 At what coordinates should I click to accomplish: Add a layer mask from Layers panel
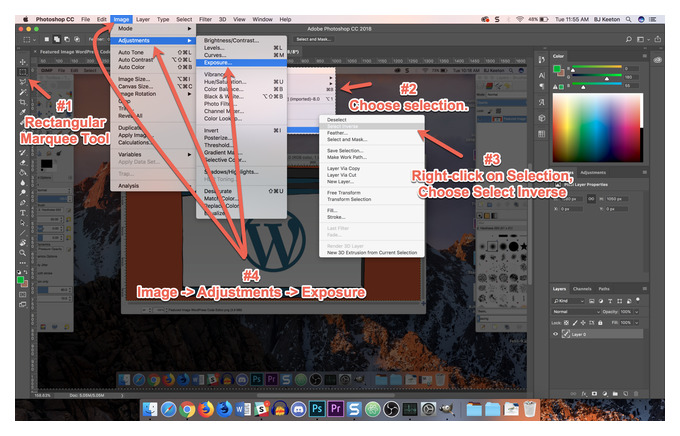pos(594,393)
